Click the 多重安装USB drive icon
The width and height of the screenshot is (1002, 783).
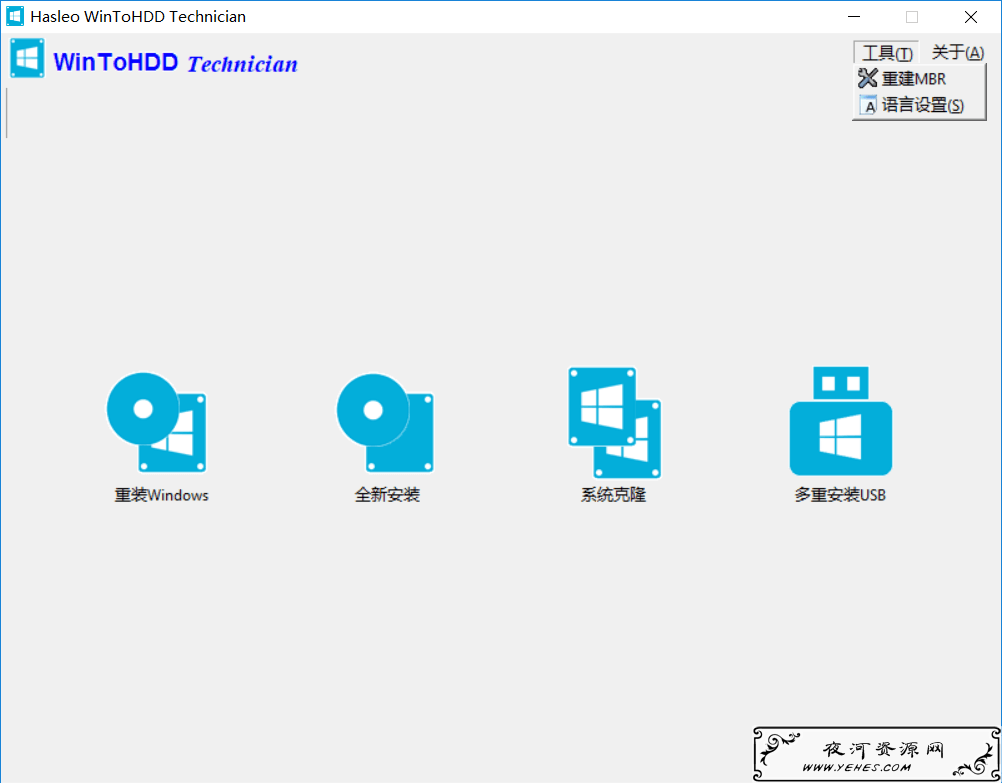pyautogui.click(x=841, y=421)
